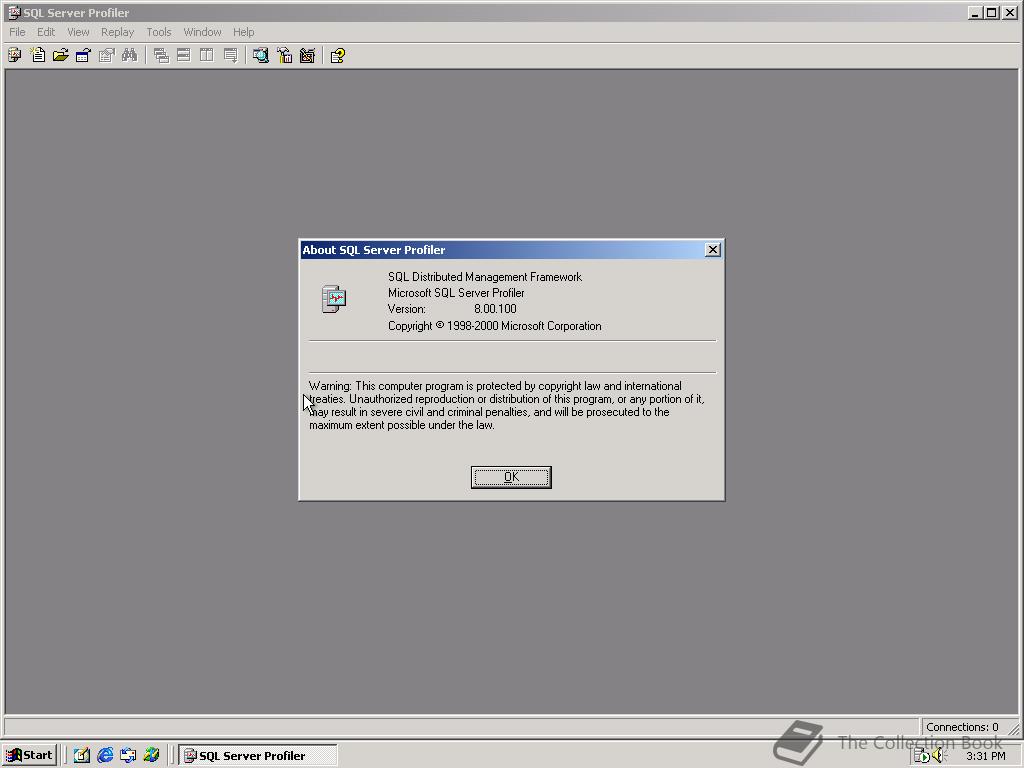Maximize the SQL Server Profiler main window

point(991,12)
